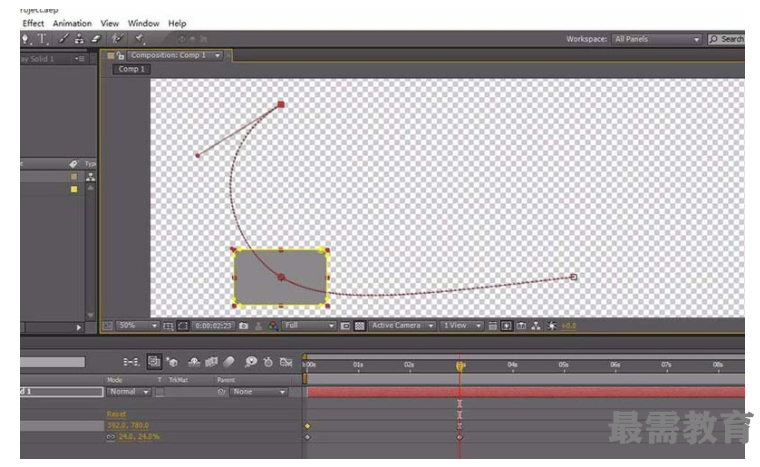
Task: Toggle Region of Interest
Action: (x=345, y=326)
